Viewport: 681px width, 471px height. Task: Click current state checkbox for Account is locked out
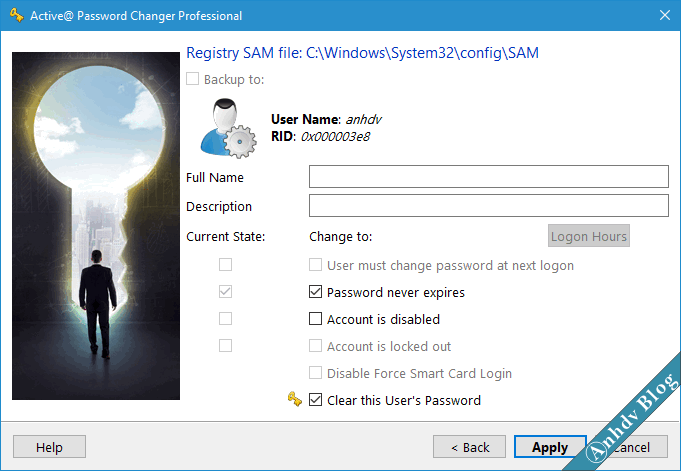point(225,345)
